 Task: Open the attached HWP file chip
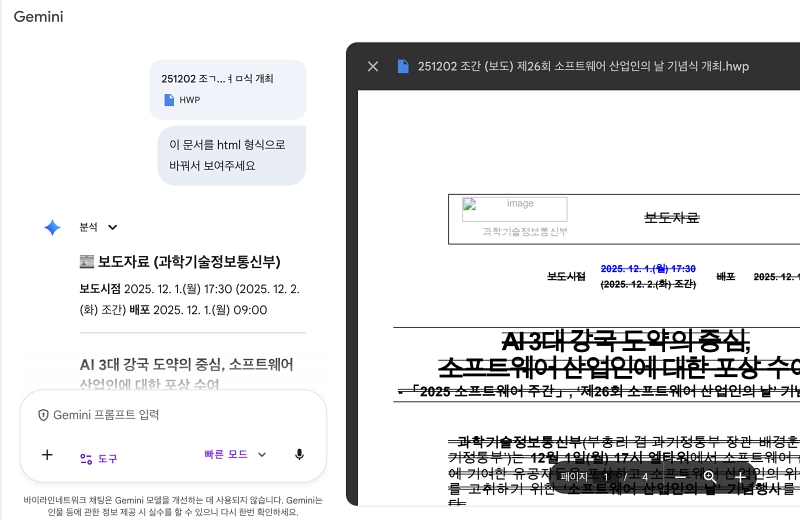click(x=228, y=89)
